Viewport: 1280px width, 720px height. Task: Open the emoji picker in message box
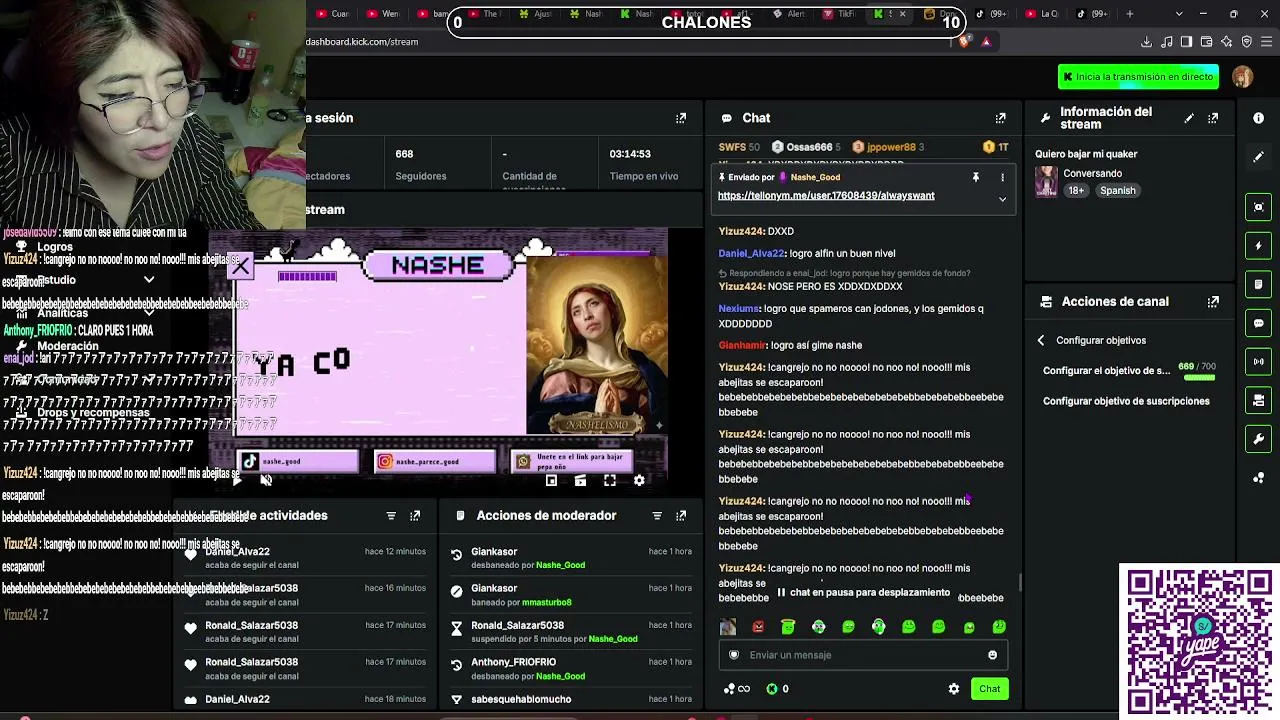click(x=992, y=655)
